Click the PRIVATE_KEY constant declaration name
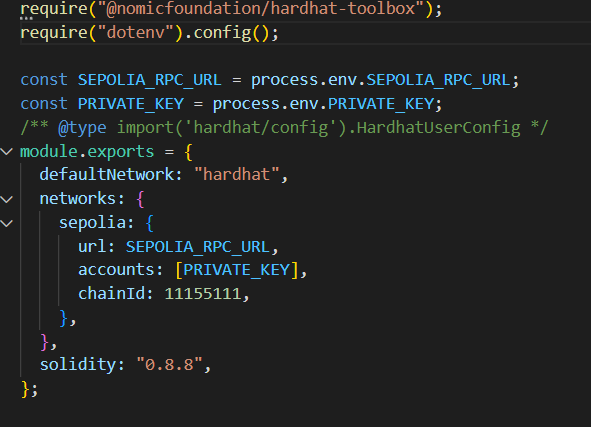 [131, 104]
